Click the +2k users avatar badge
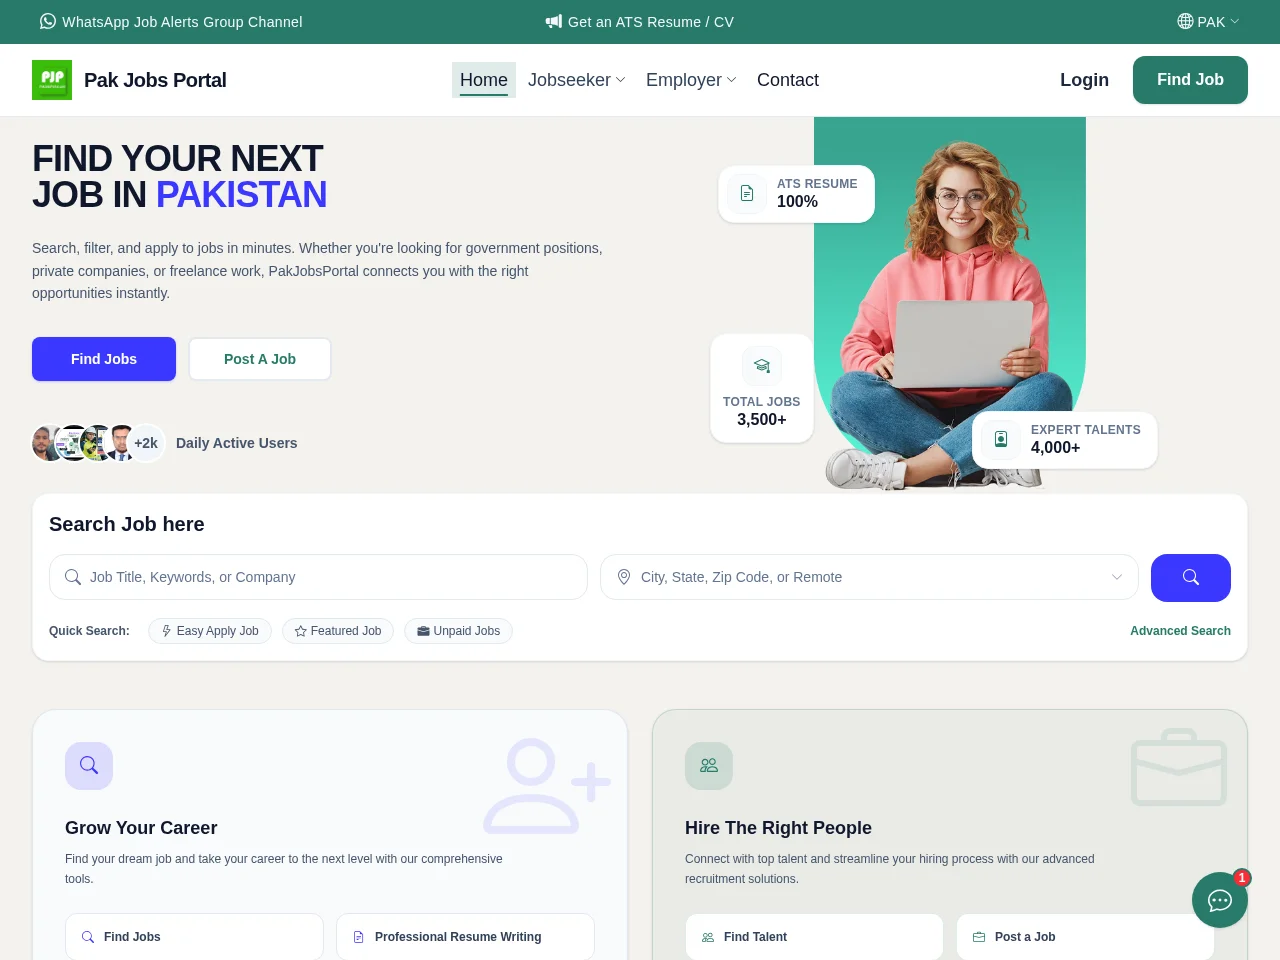 (146, 443)
